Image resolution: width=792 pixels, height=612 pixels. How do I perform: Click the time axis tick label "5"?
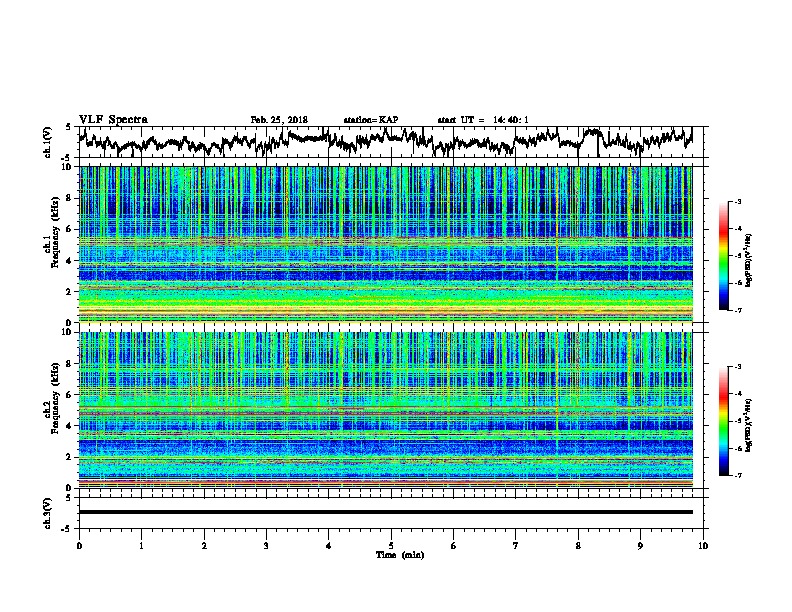[391, 546]
